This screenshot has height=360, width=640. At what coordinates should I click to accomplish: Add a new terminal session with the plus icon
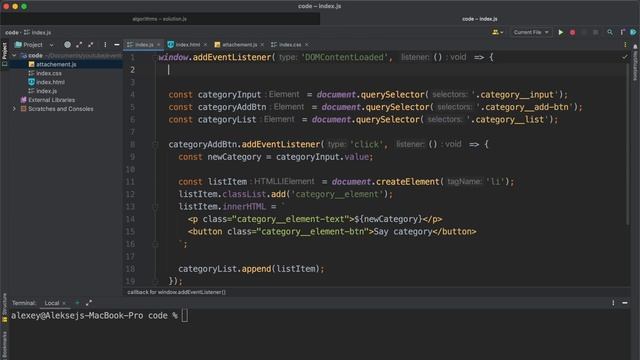click(77, 303)
